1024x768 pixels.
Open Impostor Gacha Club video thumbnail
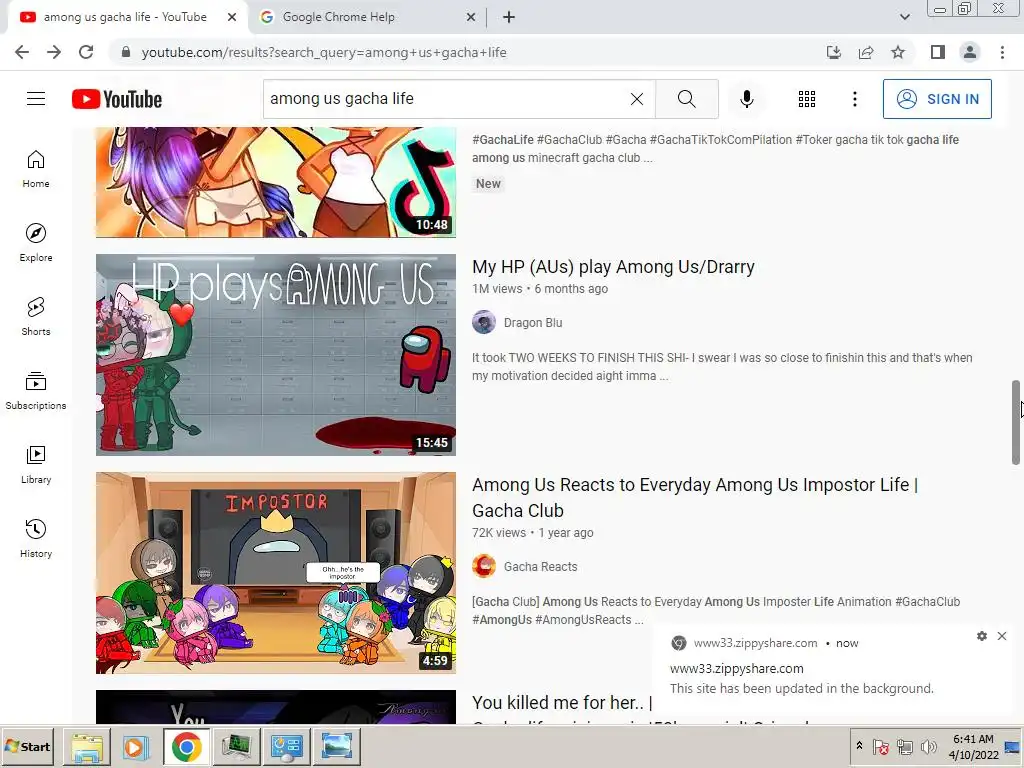[276, 573]
